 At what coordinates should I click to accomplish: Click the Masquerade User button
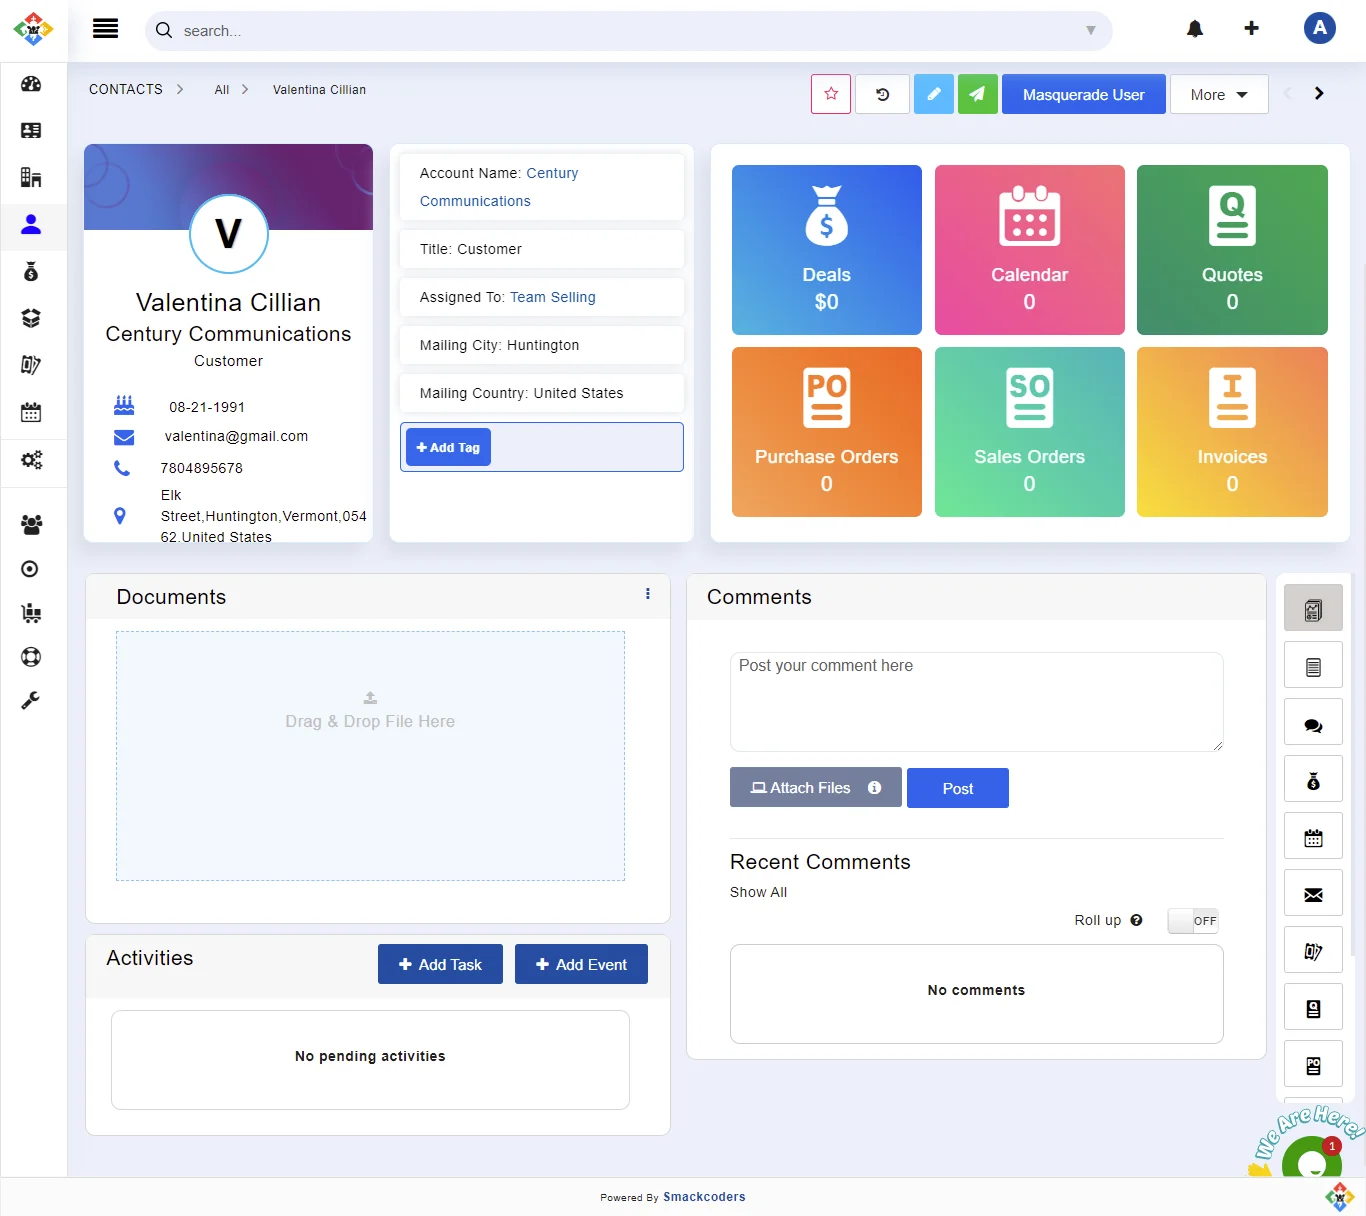[1083, 94]
